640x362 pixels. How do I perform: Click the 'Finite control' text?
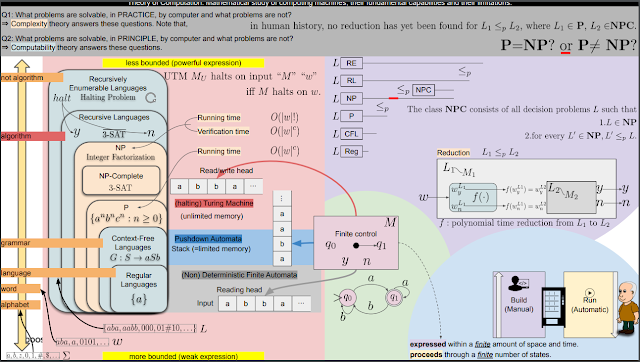point(356,234)
